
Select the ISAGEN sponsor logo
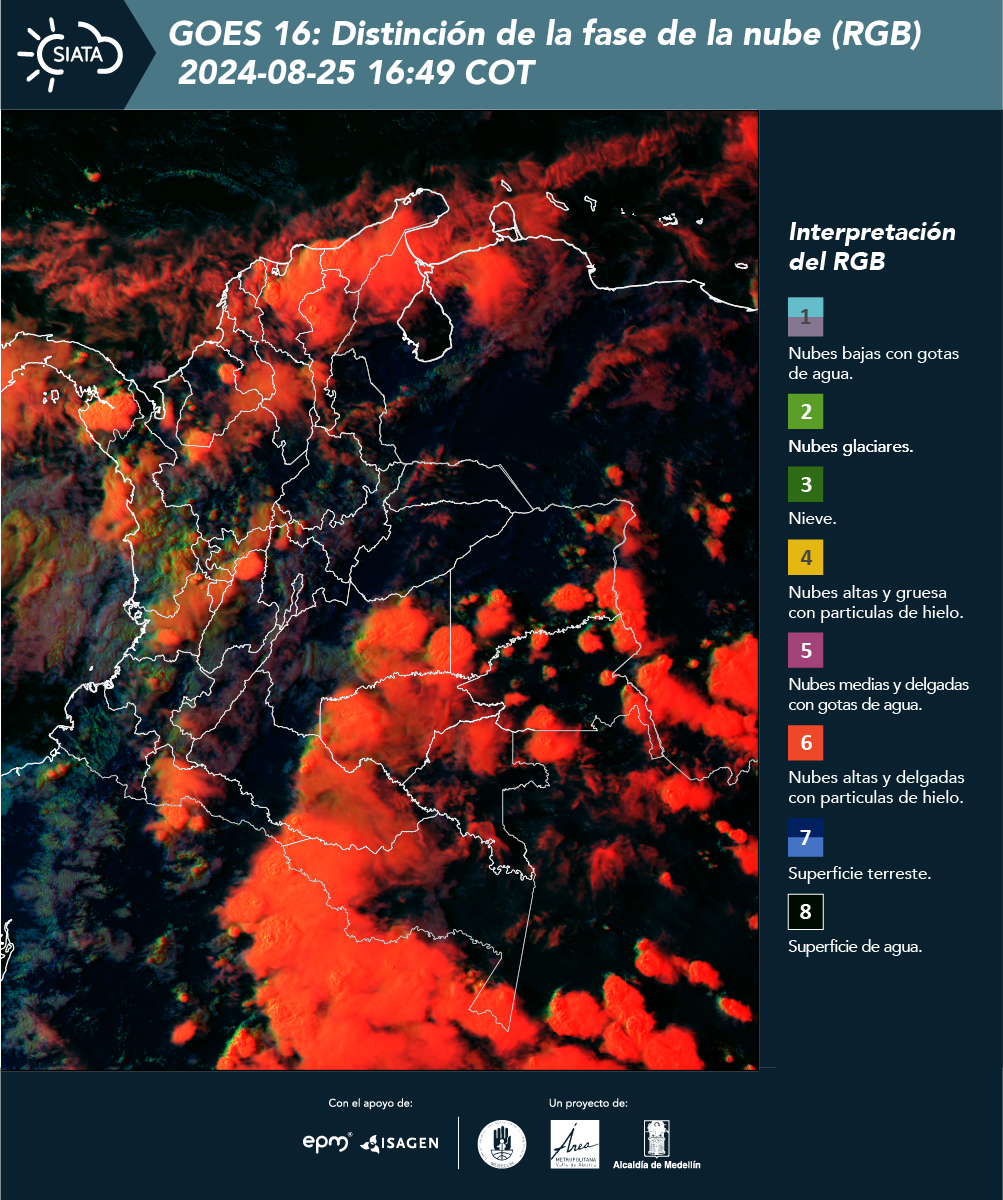399,1142
